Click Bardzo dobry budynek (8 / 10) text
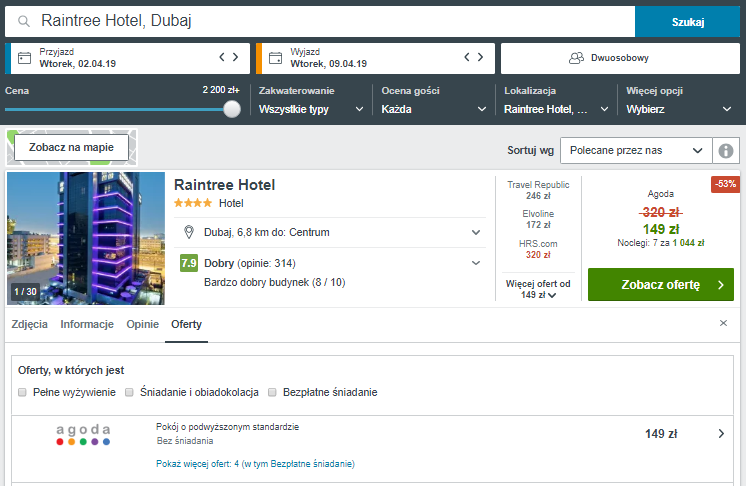Viewport: 746px width, 486px height. 275,282
